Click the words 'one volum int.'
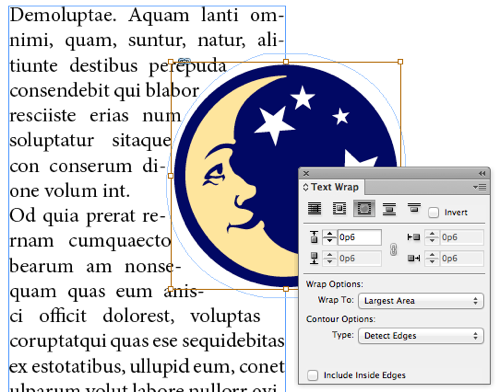 70,191
